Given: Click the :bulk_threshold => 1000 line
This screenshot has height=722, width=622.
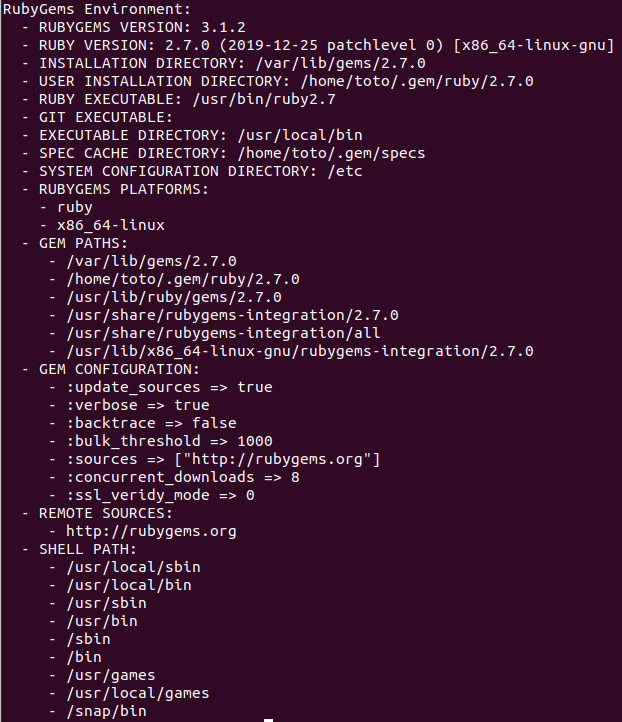Looking at the screenshot, I should (x=169, y=441).
